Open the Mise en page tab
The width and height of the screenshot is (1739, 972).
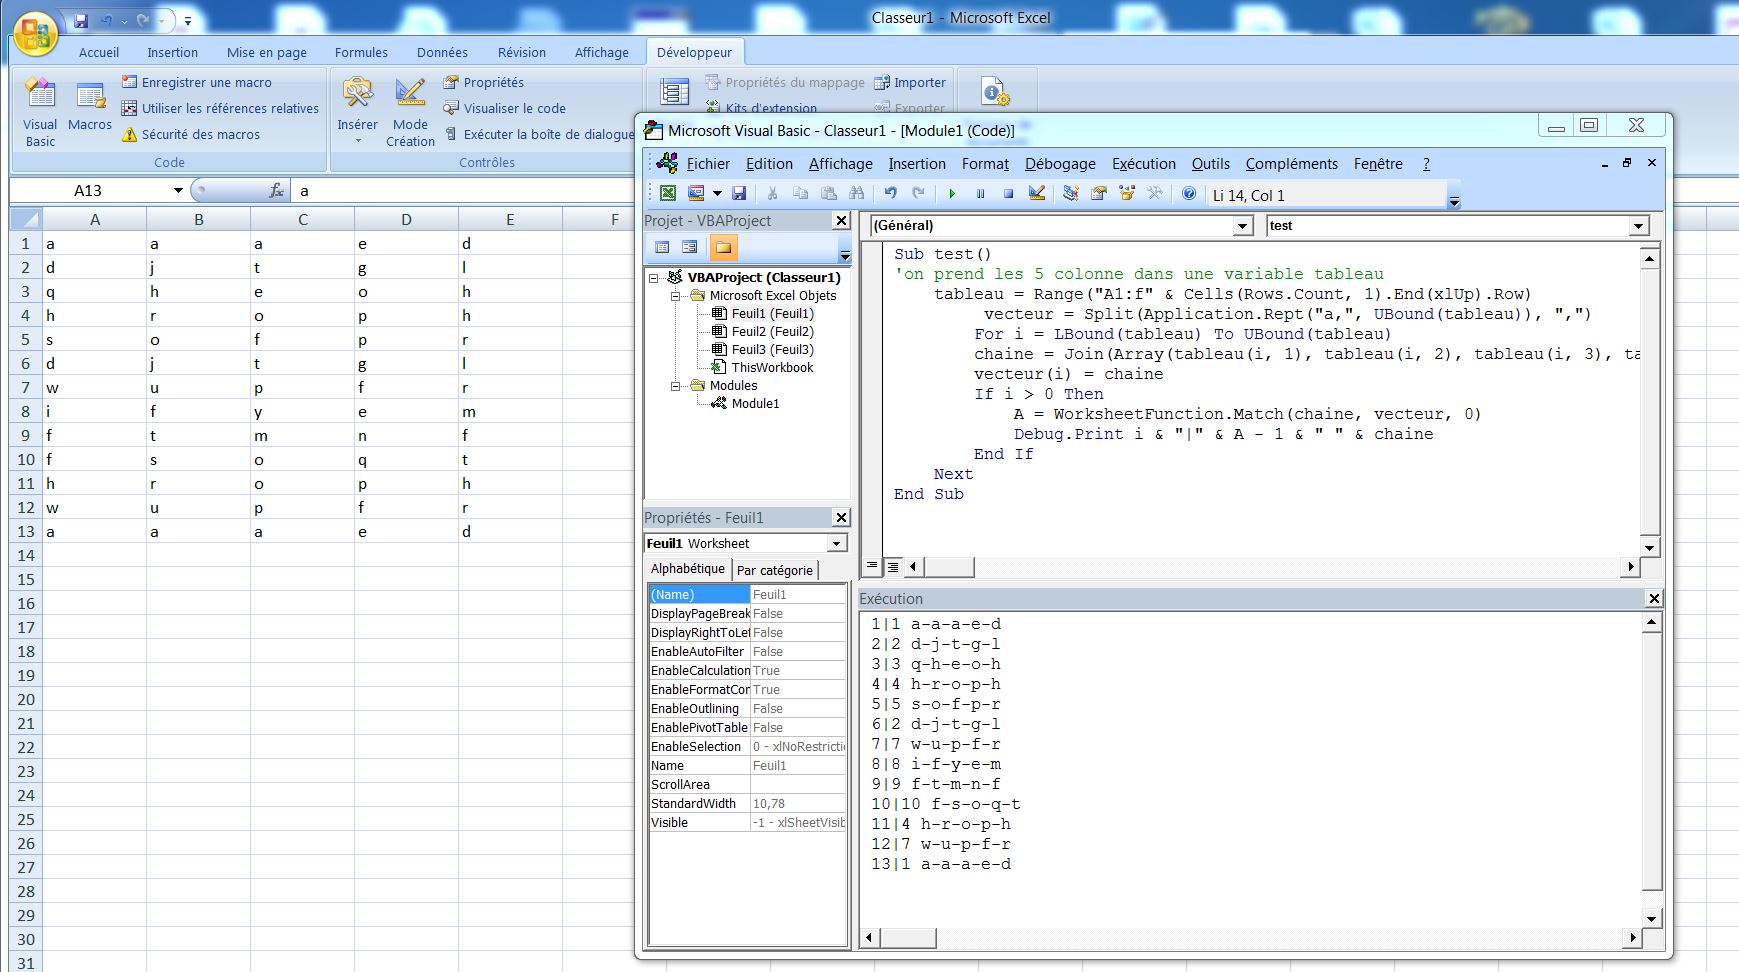[x=266, y=52]
